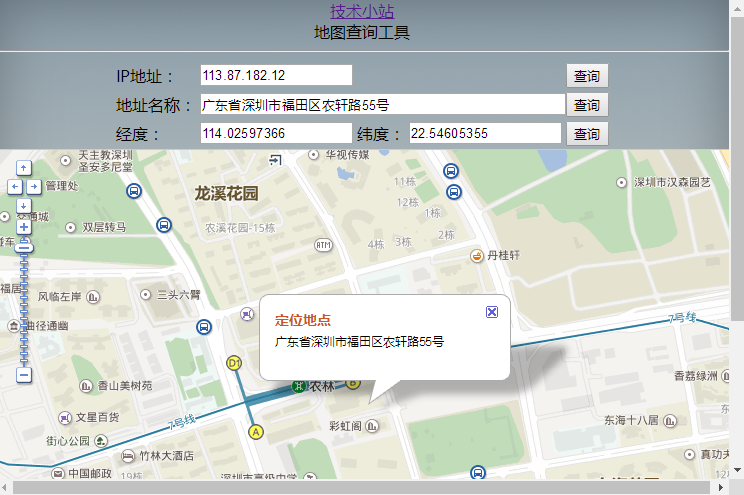Click the 深圳市汉森园艺 point marker
744x495 pixels.
tap(621, 183)
